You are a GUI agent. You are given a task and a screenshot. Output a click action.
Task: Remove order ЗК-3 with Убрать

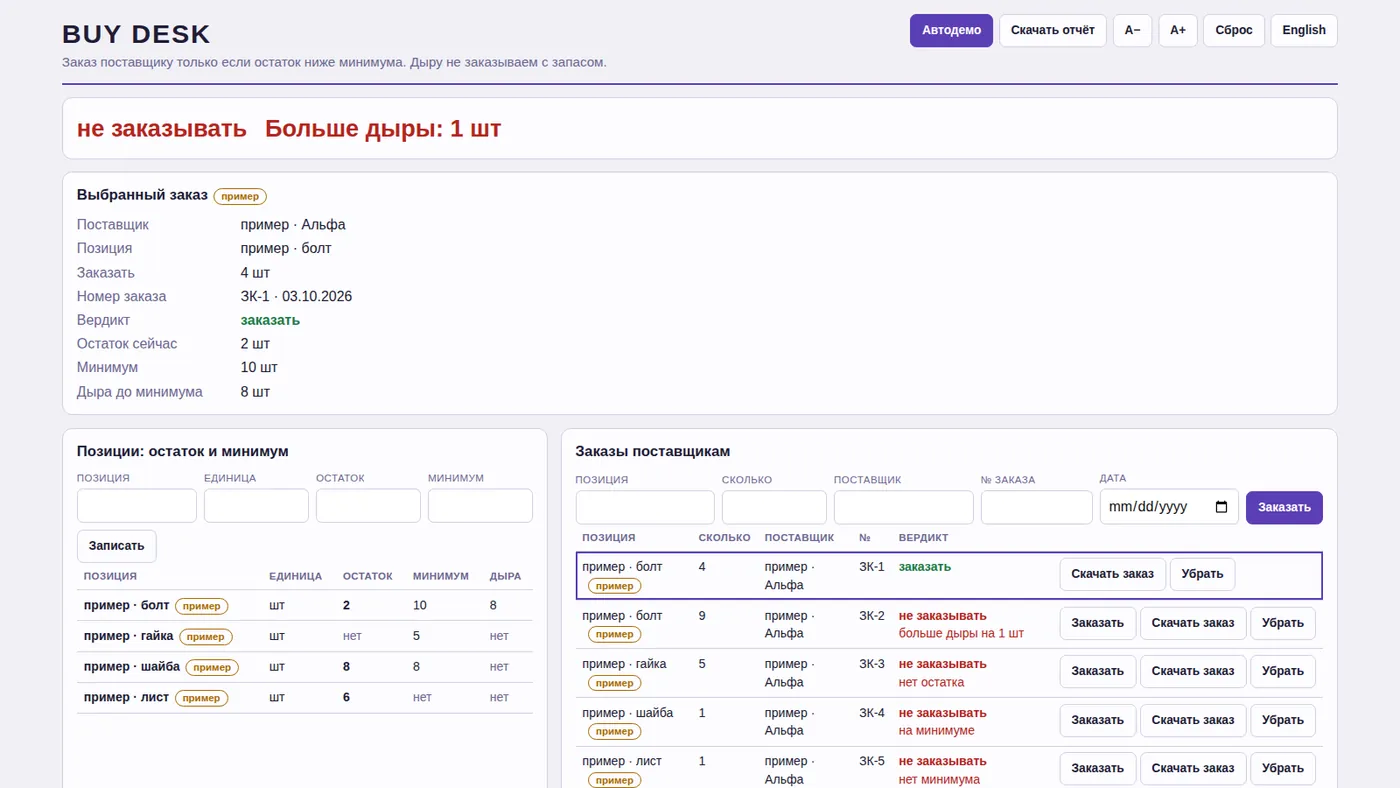[x=1283, y=671]
